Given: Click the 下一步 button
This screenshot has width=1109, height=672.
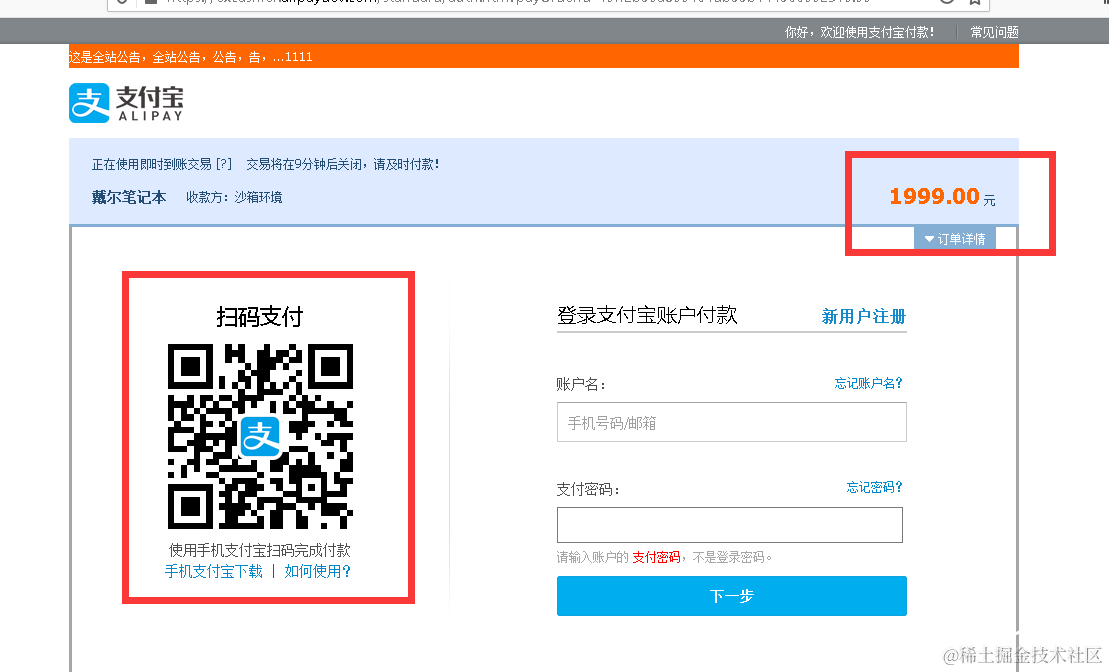Looking at the screenshot, I should tap(731, 596).
